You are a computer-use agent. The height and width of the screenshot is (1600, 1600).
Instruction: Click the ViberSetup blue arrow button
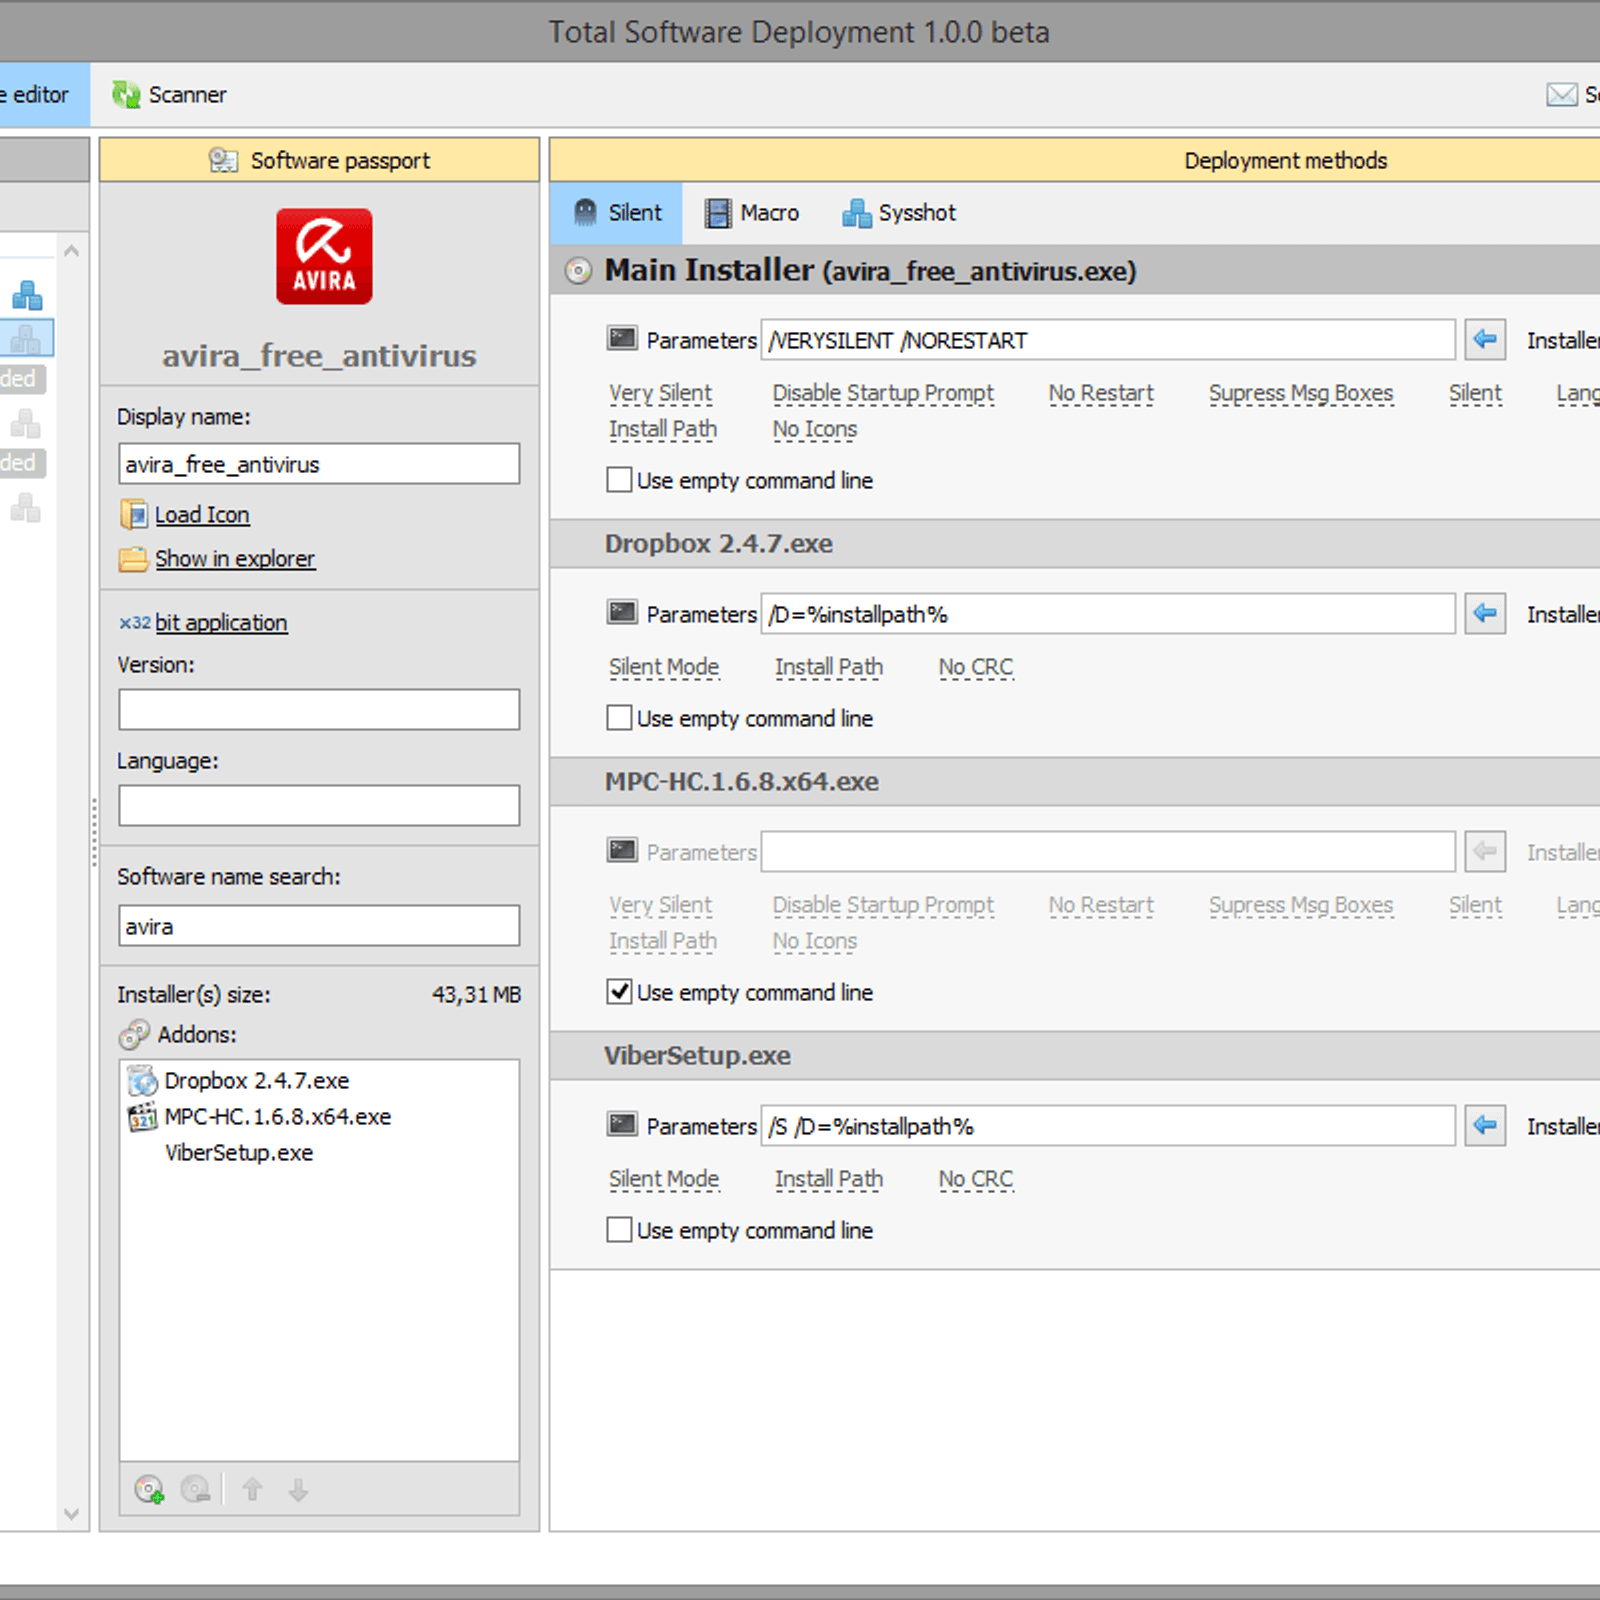point(1486,1126)
